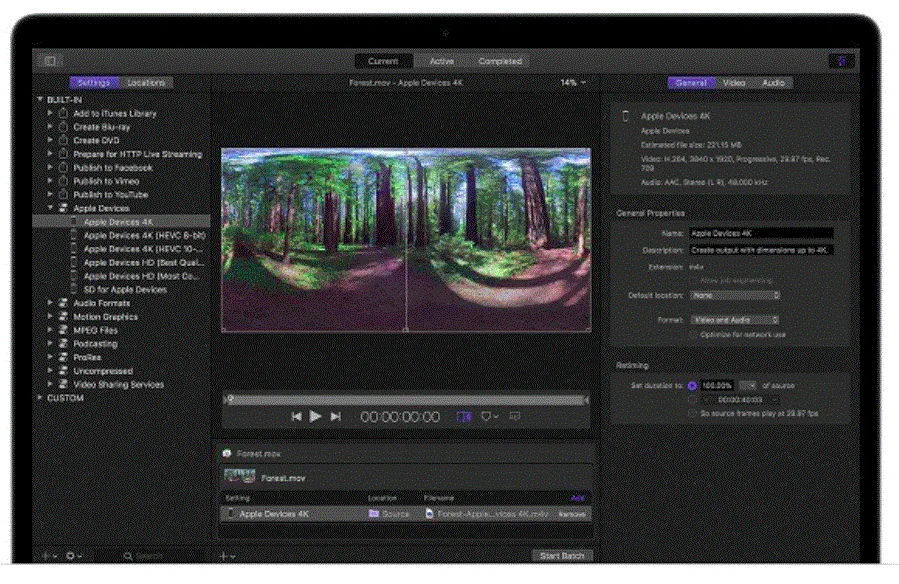The image size is (899, 584).
Task: Open the settings gear action menu
Action: coord(73,556)
